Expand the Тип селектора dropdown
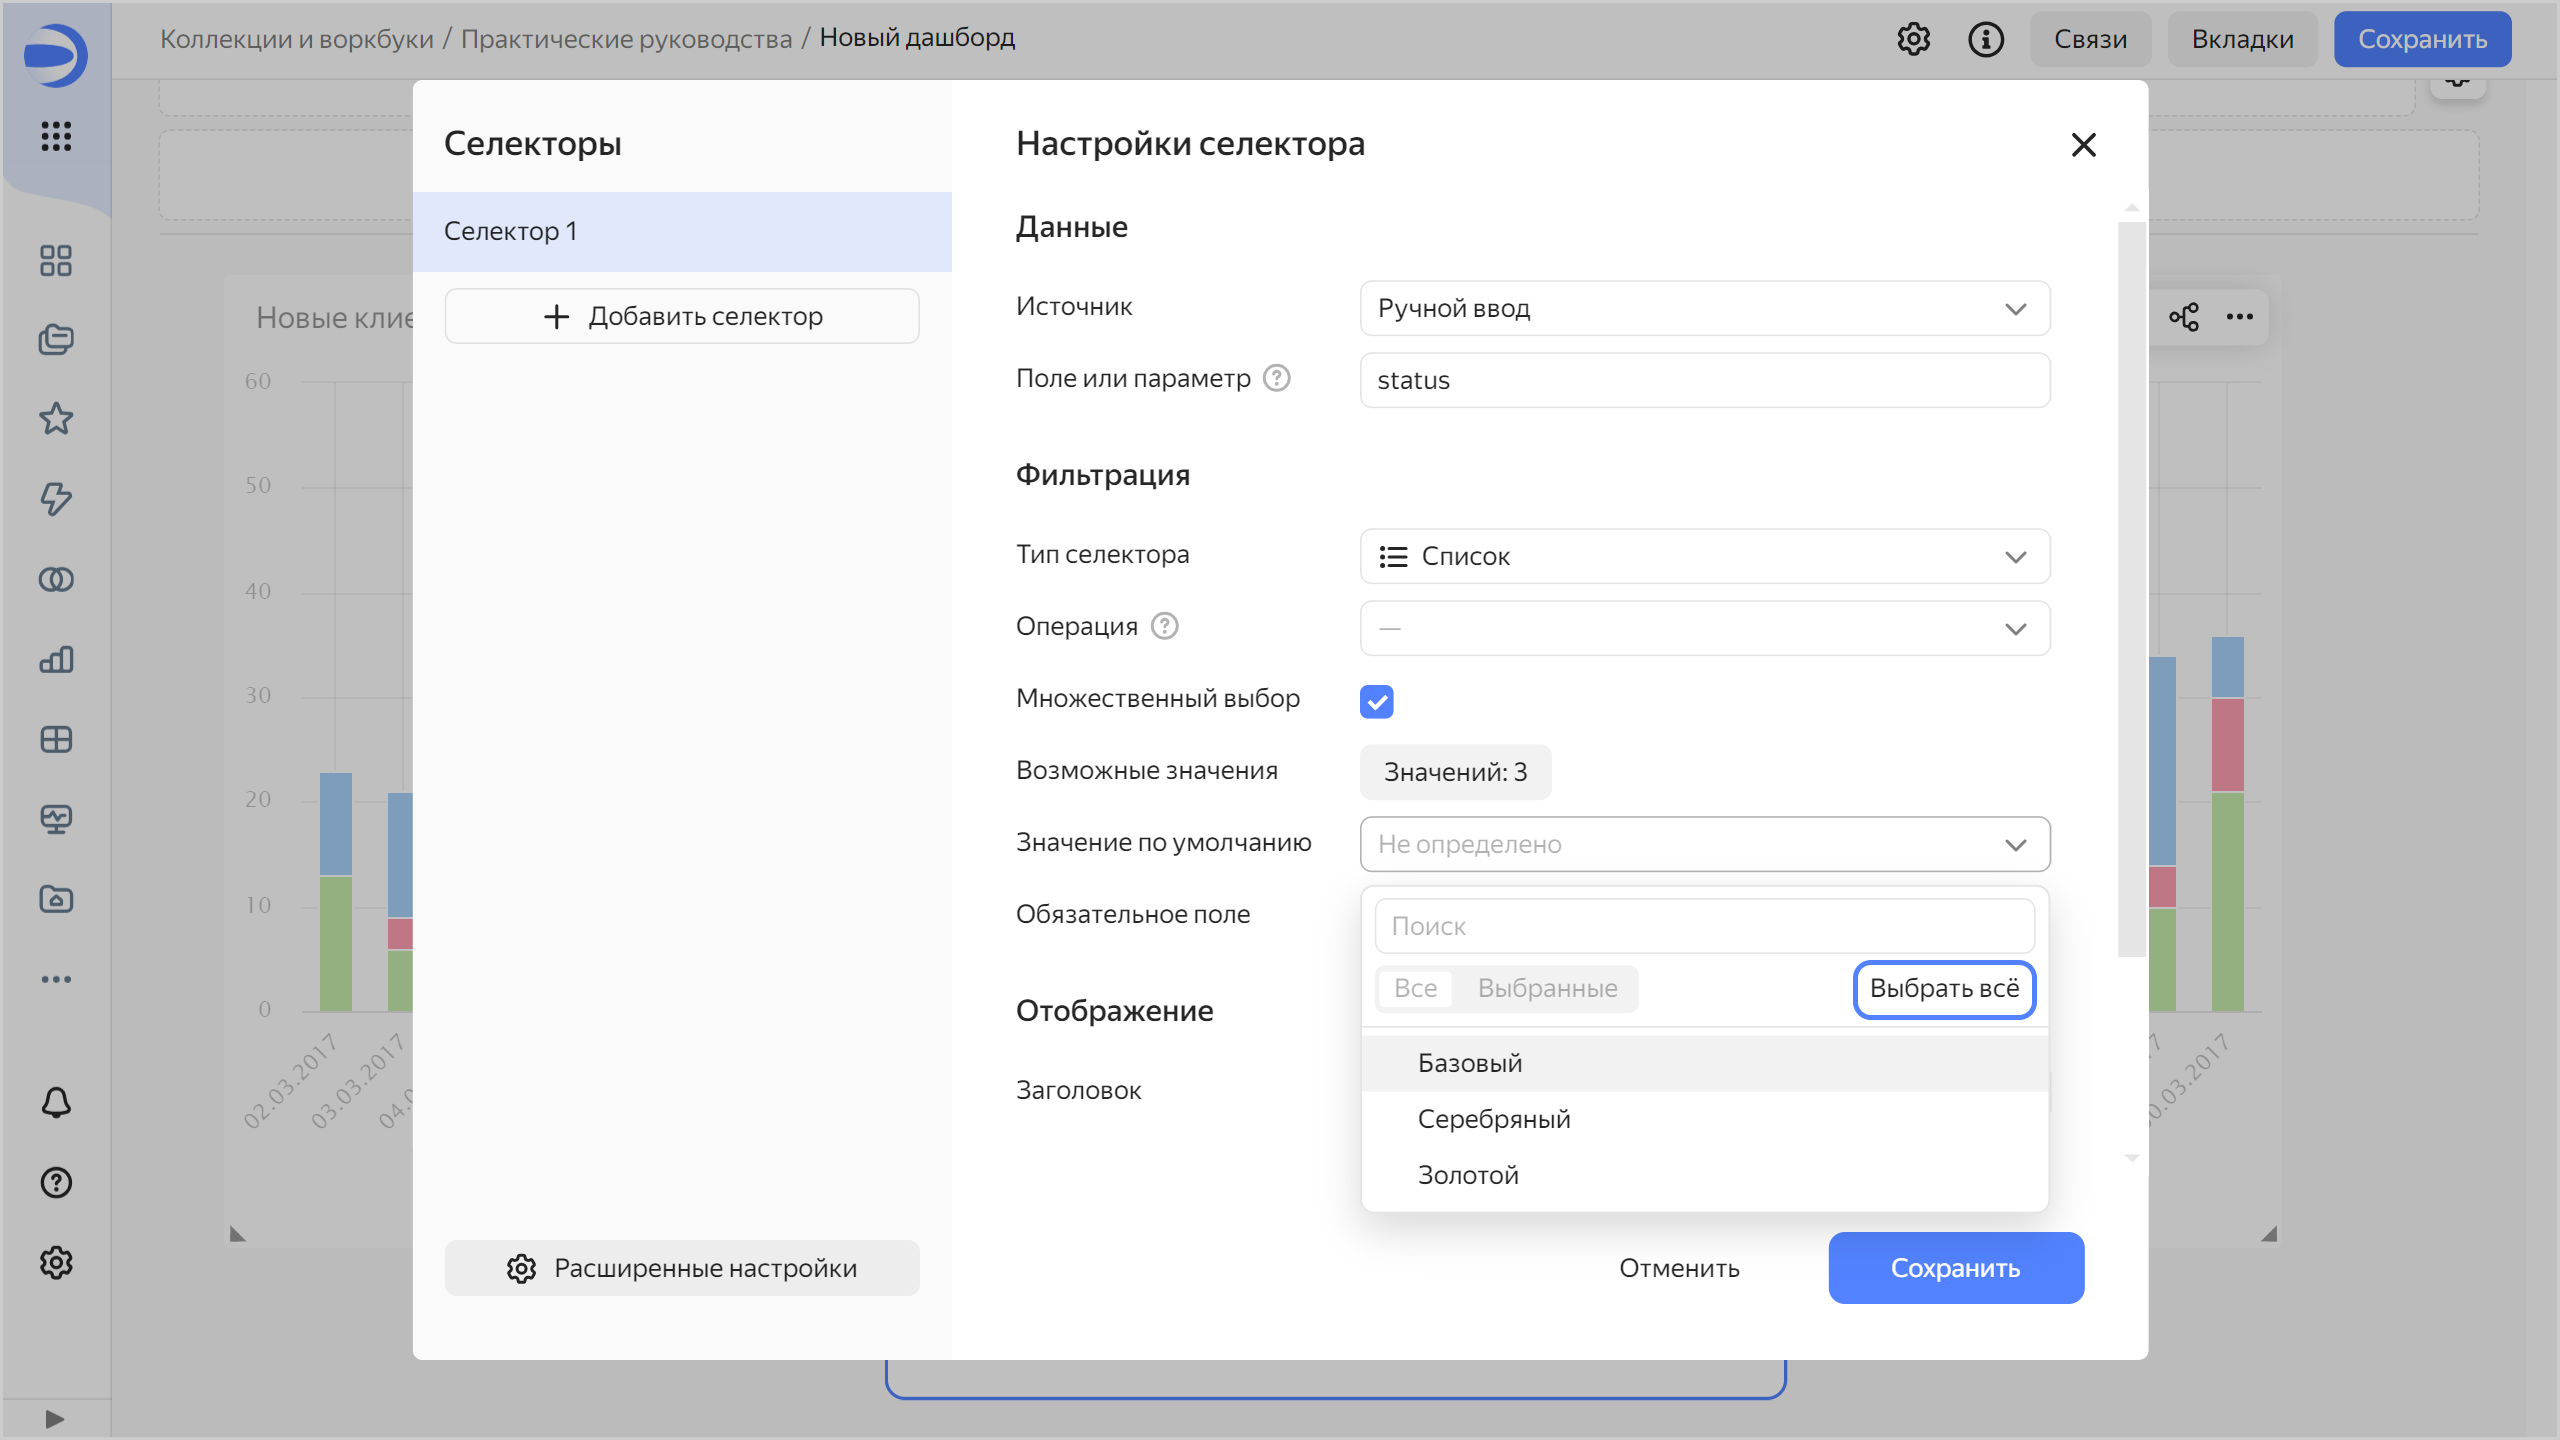This screenshot has width=2560, height=1440. pos(1704,556)
